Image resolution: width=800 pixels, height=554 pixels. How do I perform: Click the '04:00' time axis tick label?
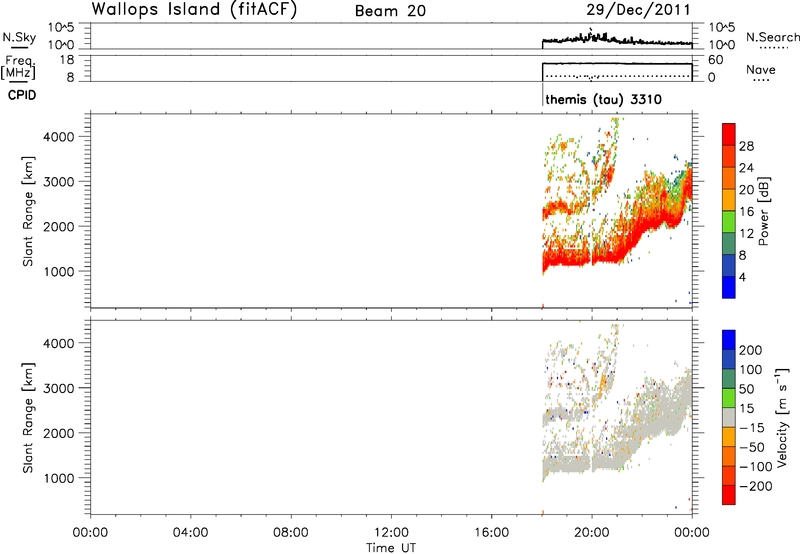(x=190, y=533)
